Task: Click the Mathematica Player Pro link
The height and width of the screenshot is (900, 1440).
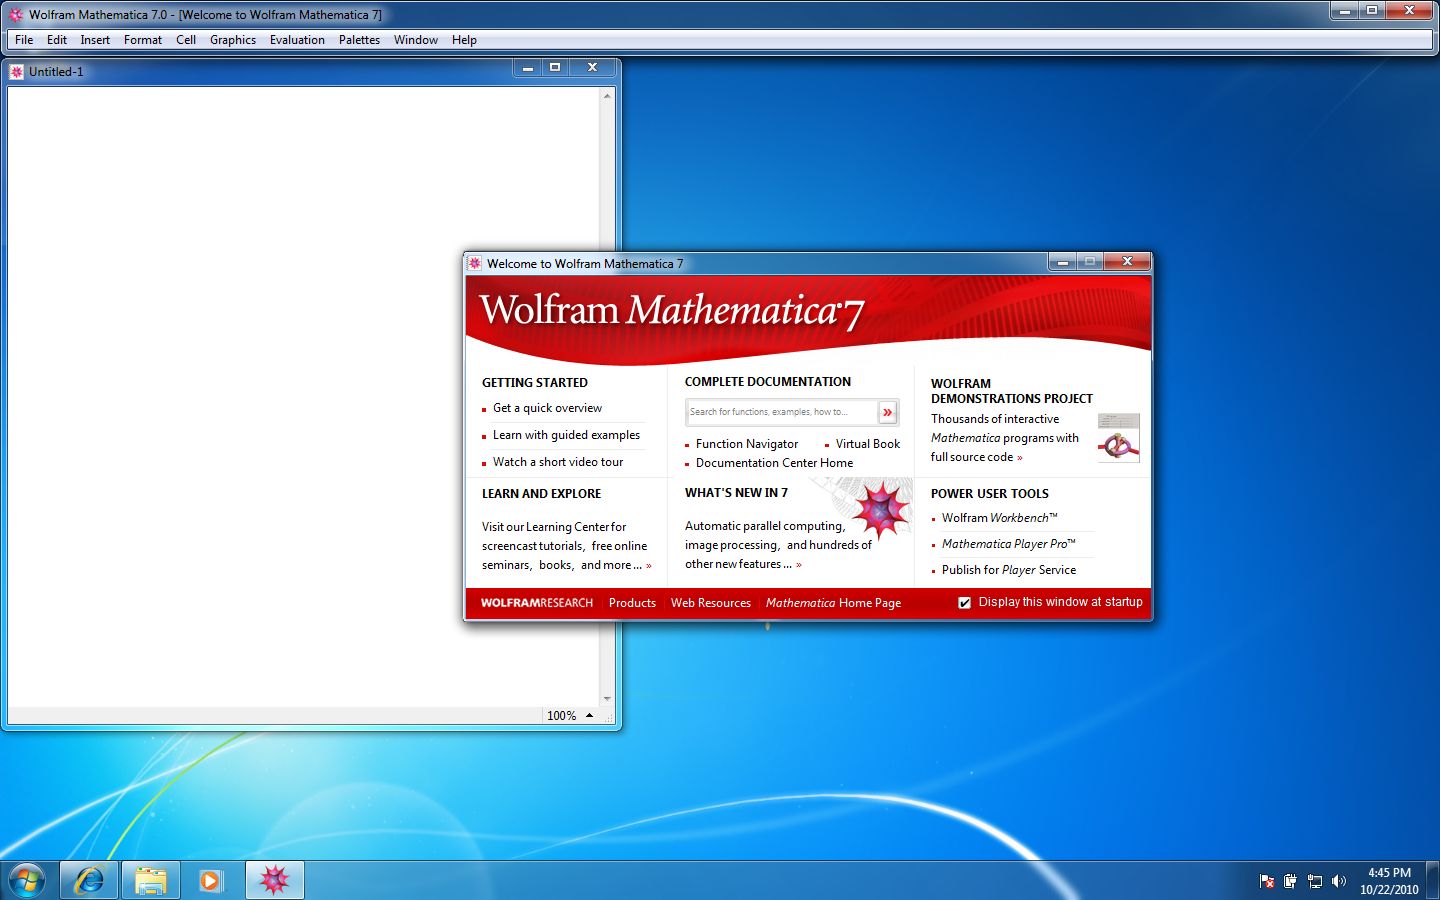Action: click(1008, 544)
